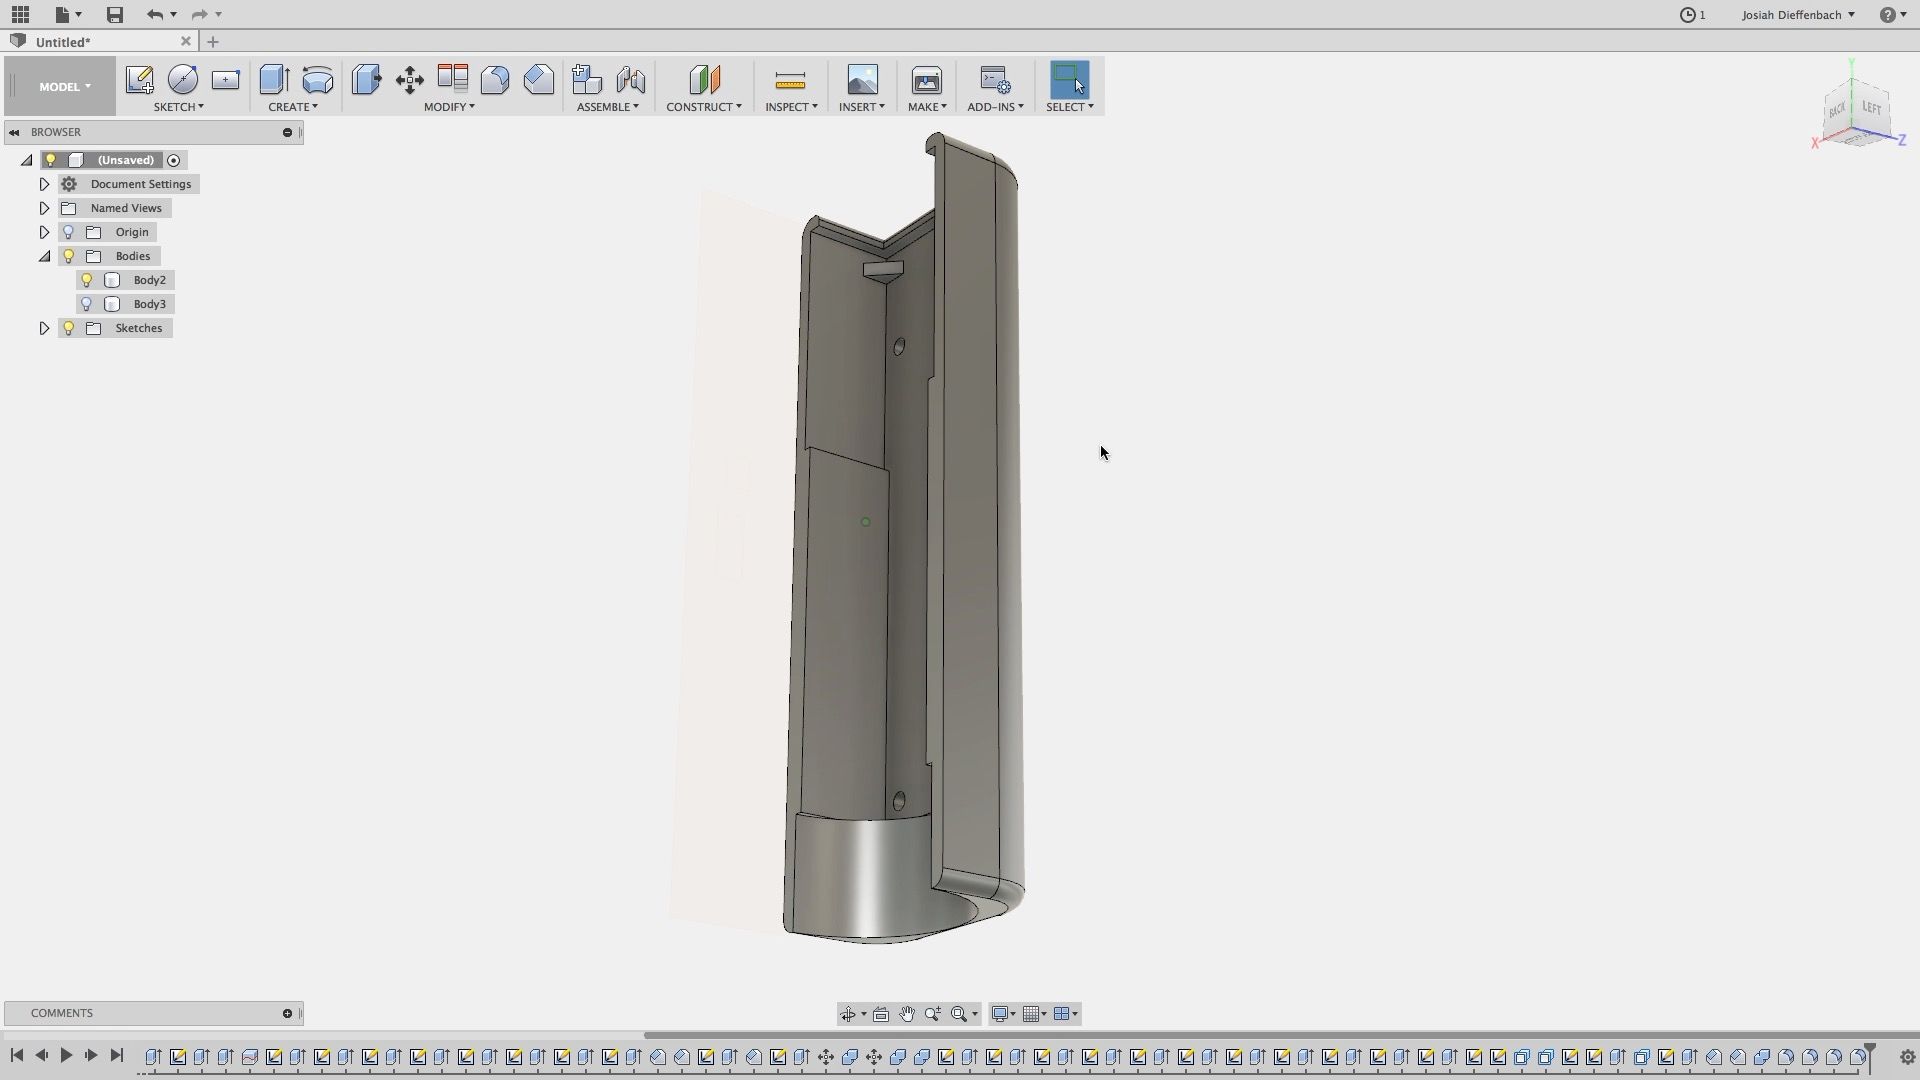Click the ViewCube LEFT face
The width and height of the screenshot is (1920, 1080).
1871,108
